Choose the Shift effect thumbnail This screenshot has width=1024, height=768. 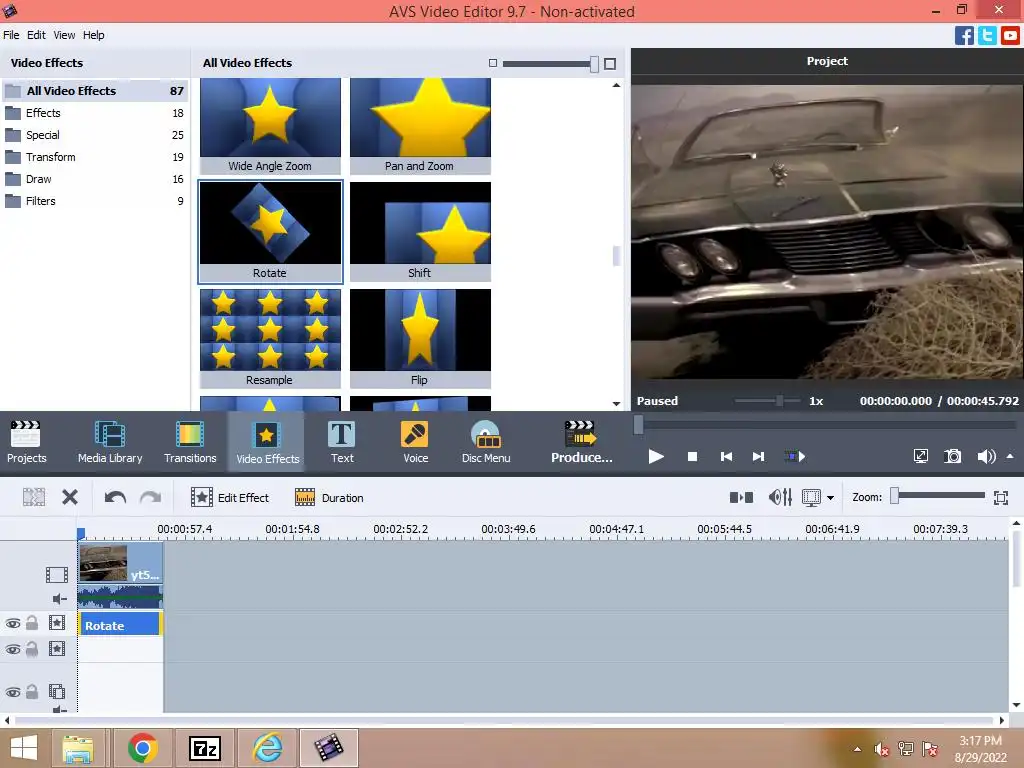420,231
